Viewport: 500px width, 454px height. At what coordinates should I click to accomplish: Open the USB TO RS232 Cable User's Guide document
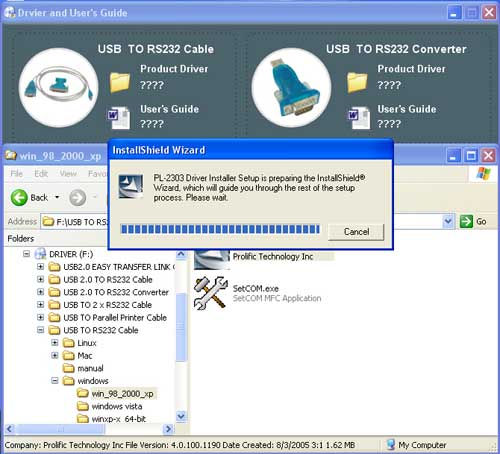(x=119, y=117)
